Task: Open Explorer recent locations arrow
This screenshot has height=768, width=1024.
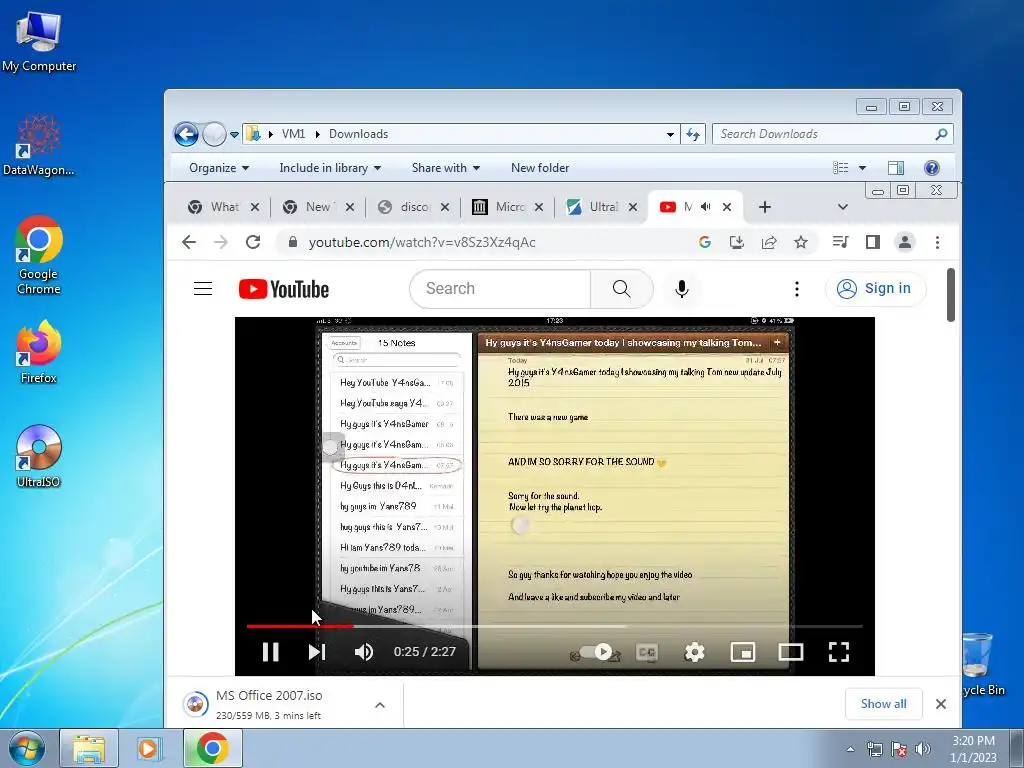Action: 234,135
